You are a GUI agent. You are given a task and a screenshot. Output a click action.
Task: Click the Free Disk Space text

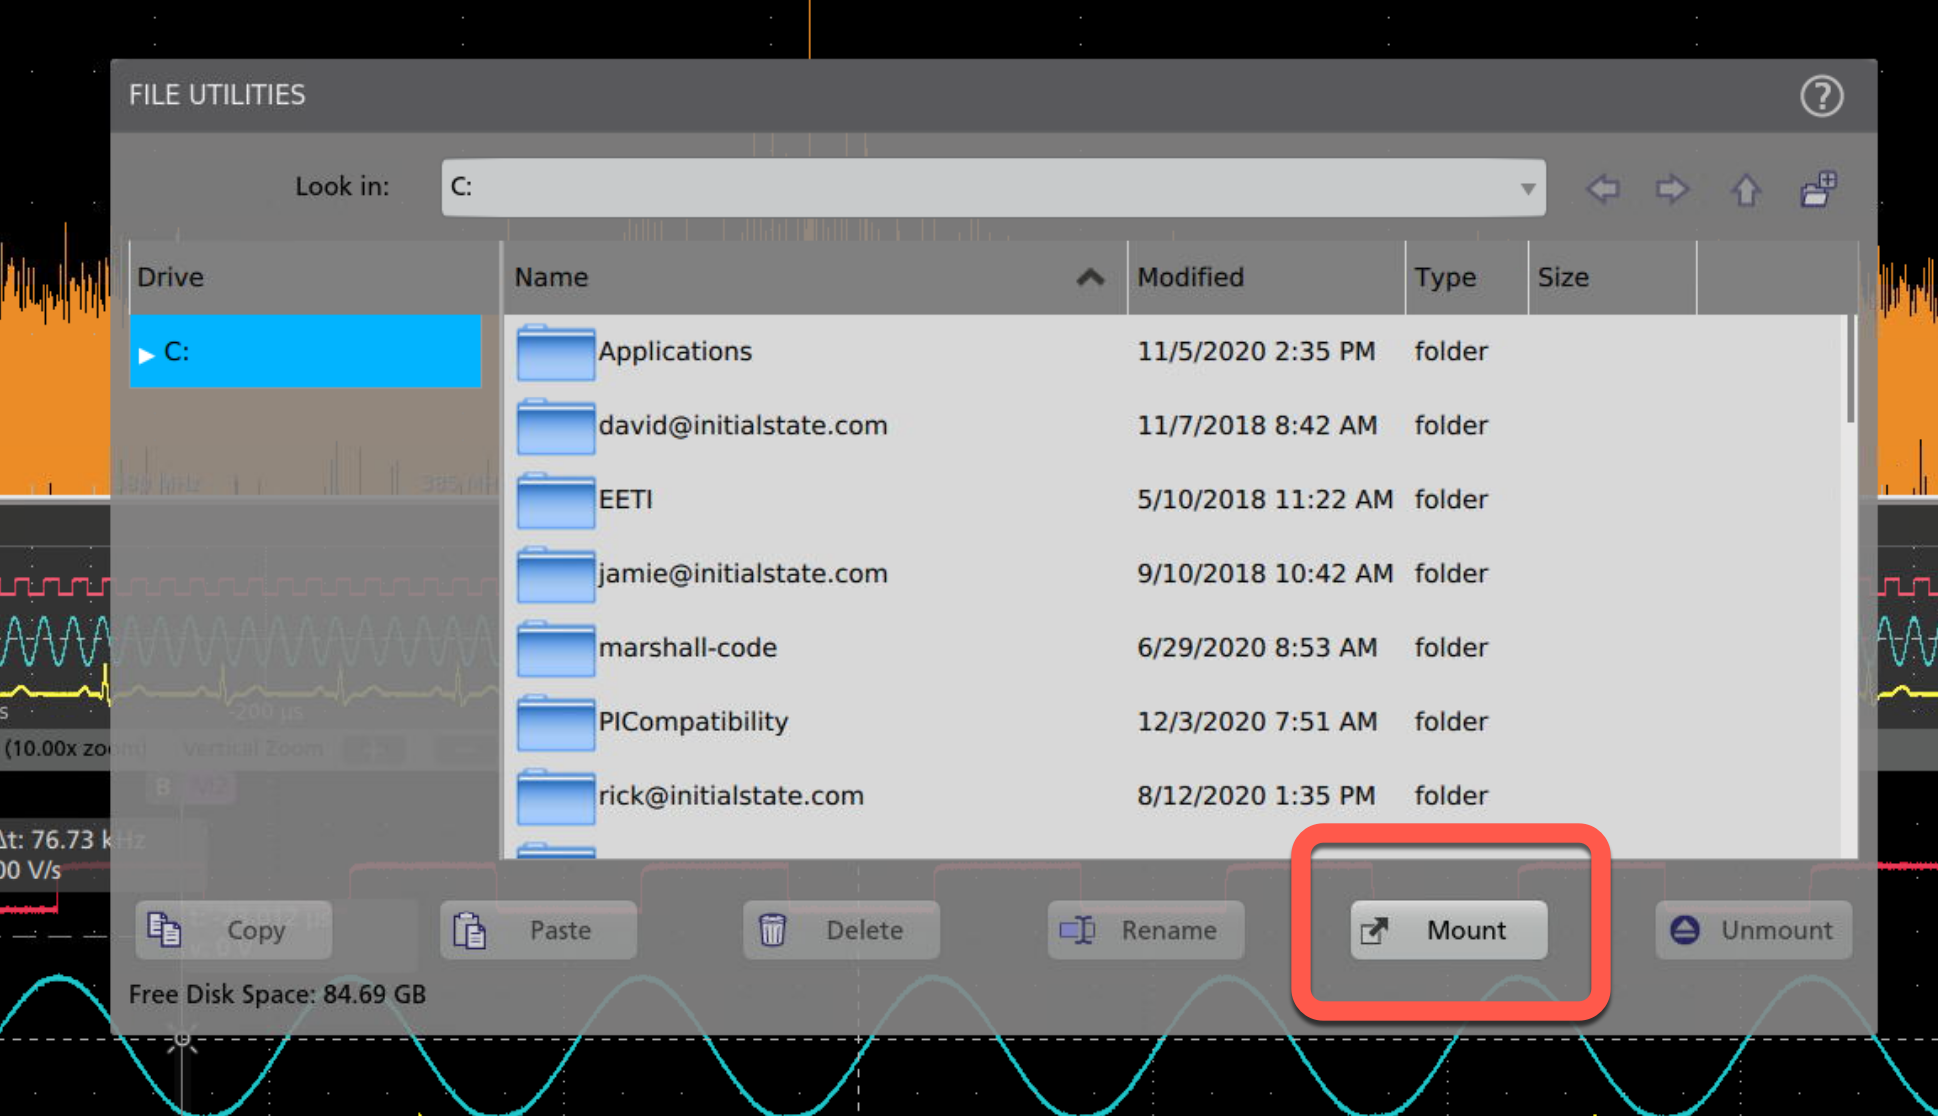[277, 994]
